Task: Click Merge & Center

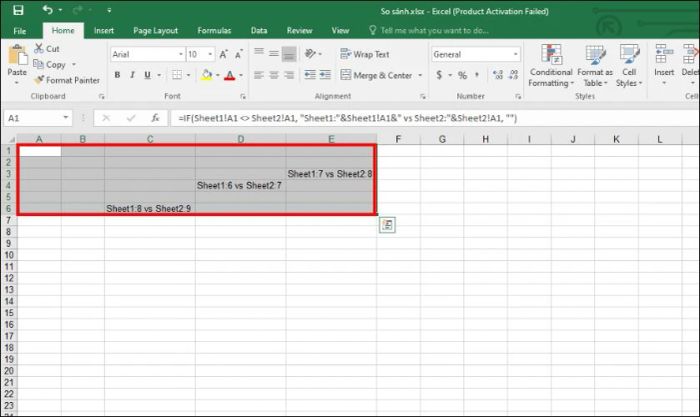Action: click(x=376, y=75)
